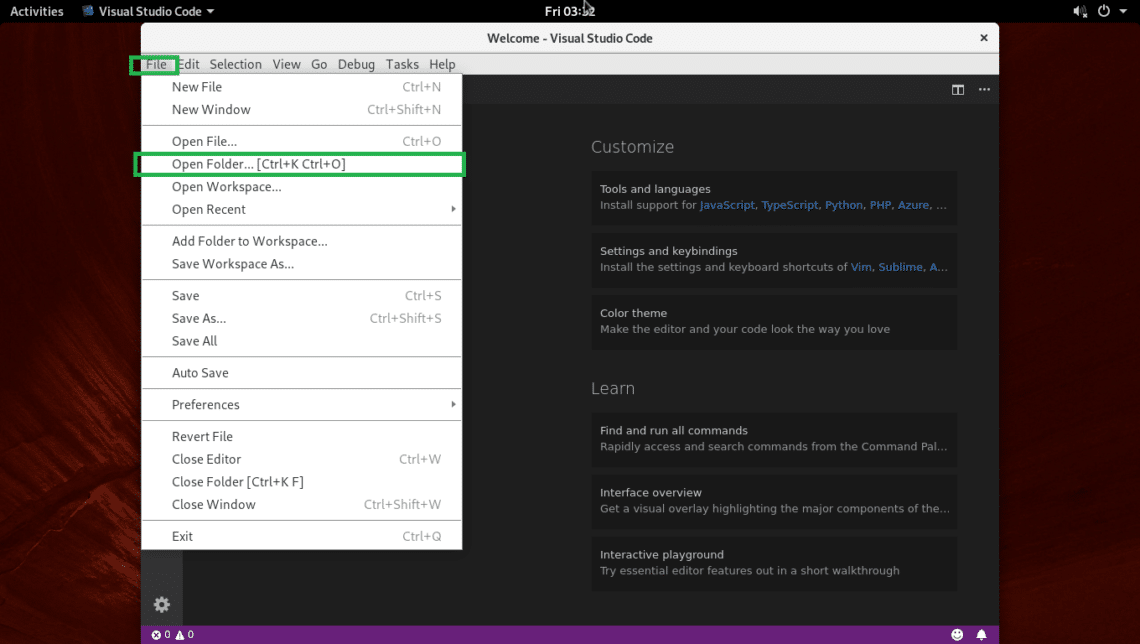Click the warnings triangle in status bar
1140x644 pixels.
pos(180,635)
